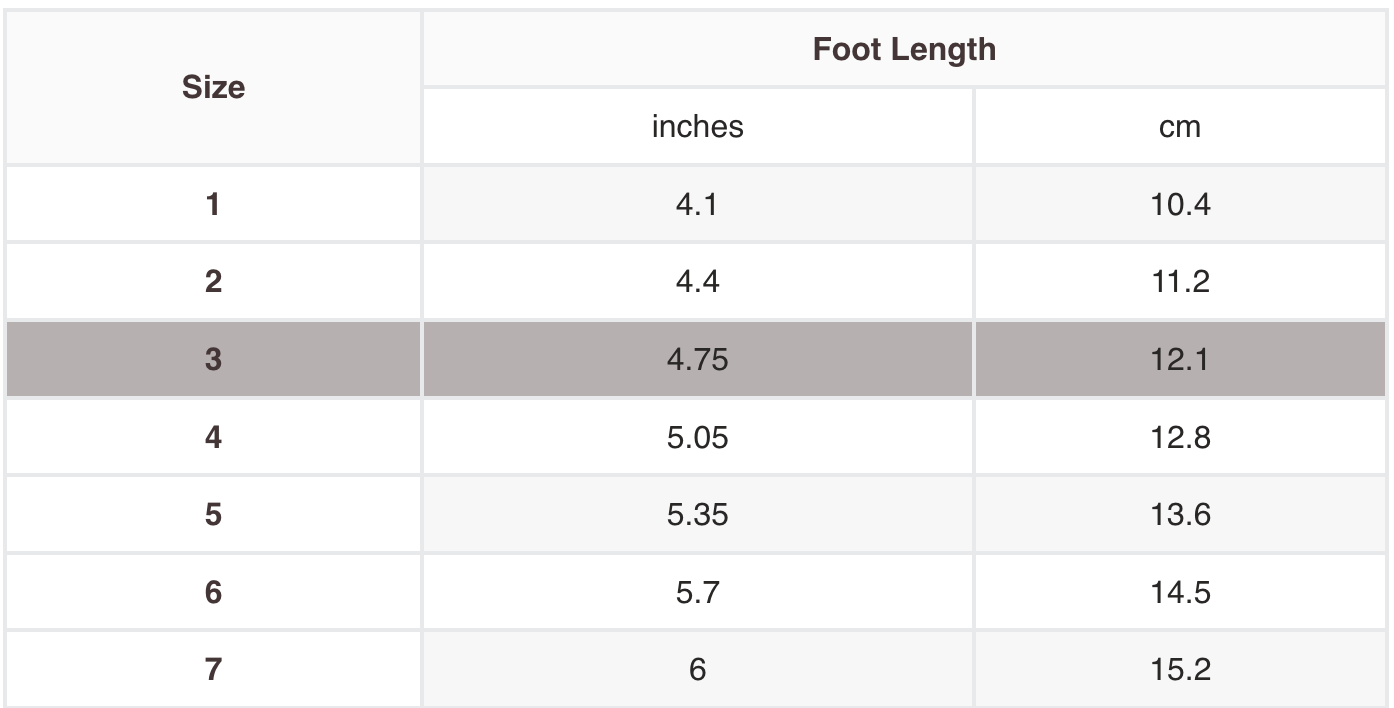This screenshot has width=1394, height=708.
Task: Click the Foot Length header
Action: click(x=904, y=49)
